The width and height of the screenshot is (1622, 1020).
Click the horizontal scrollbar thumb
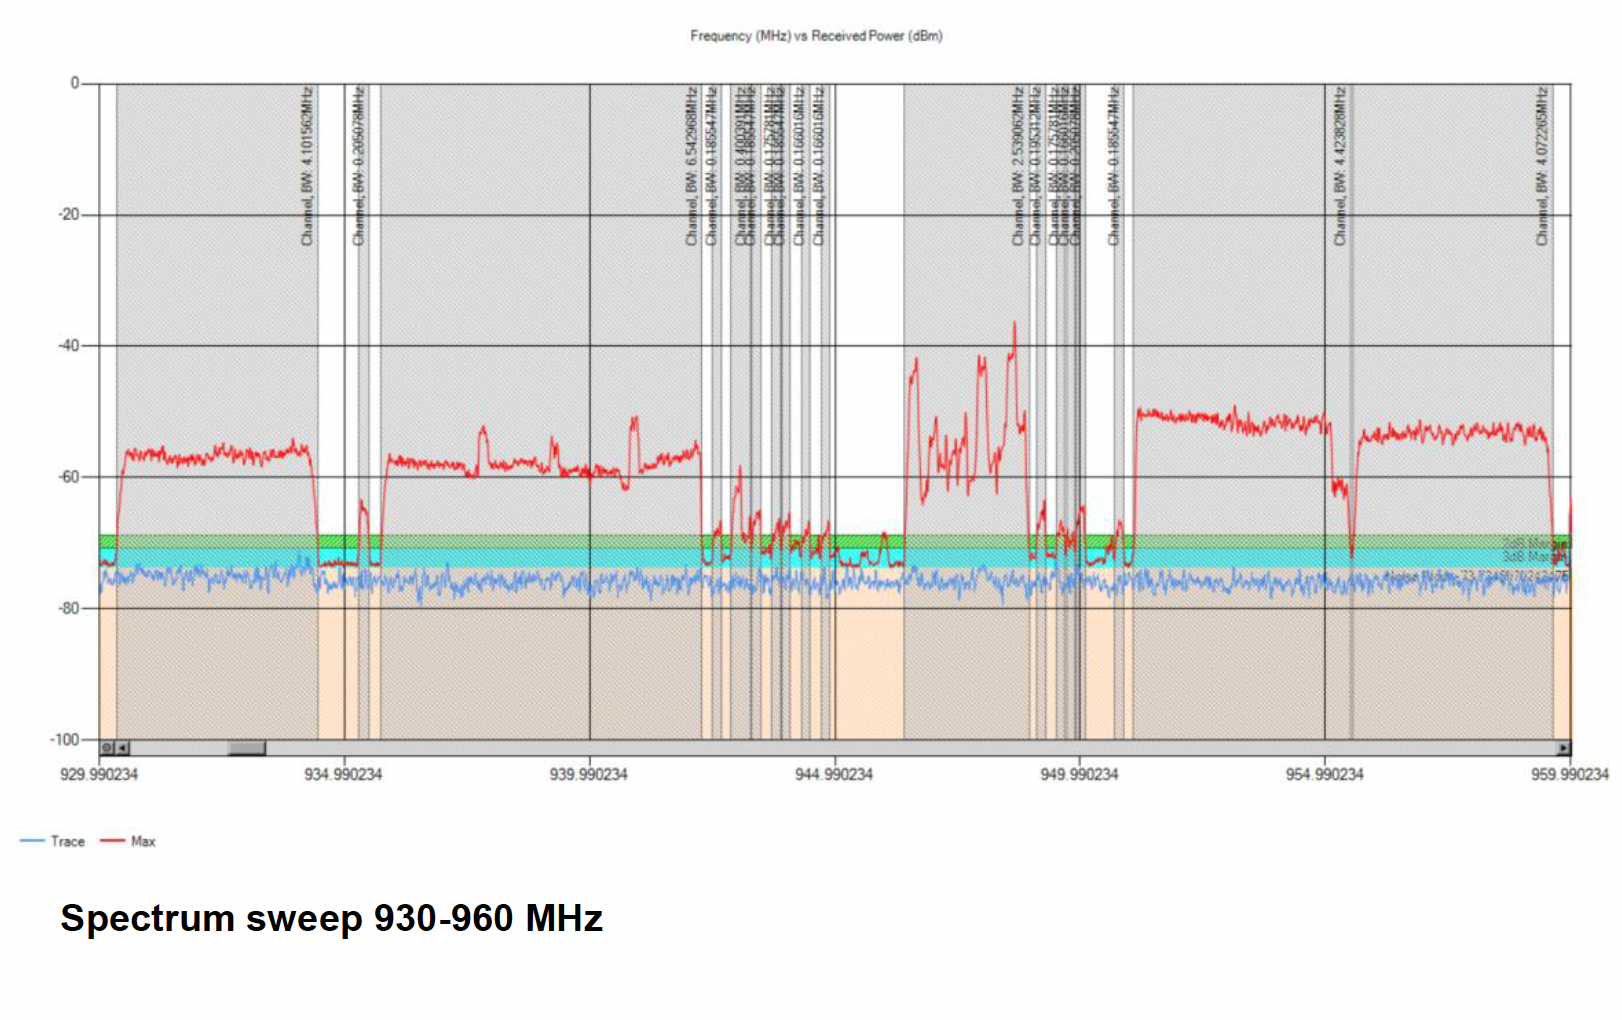pos(246,748)
